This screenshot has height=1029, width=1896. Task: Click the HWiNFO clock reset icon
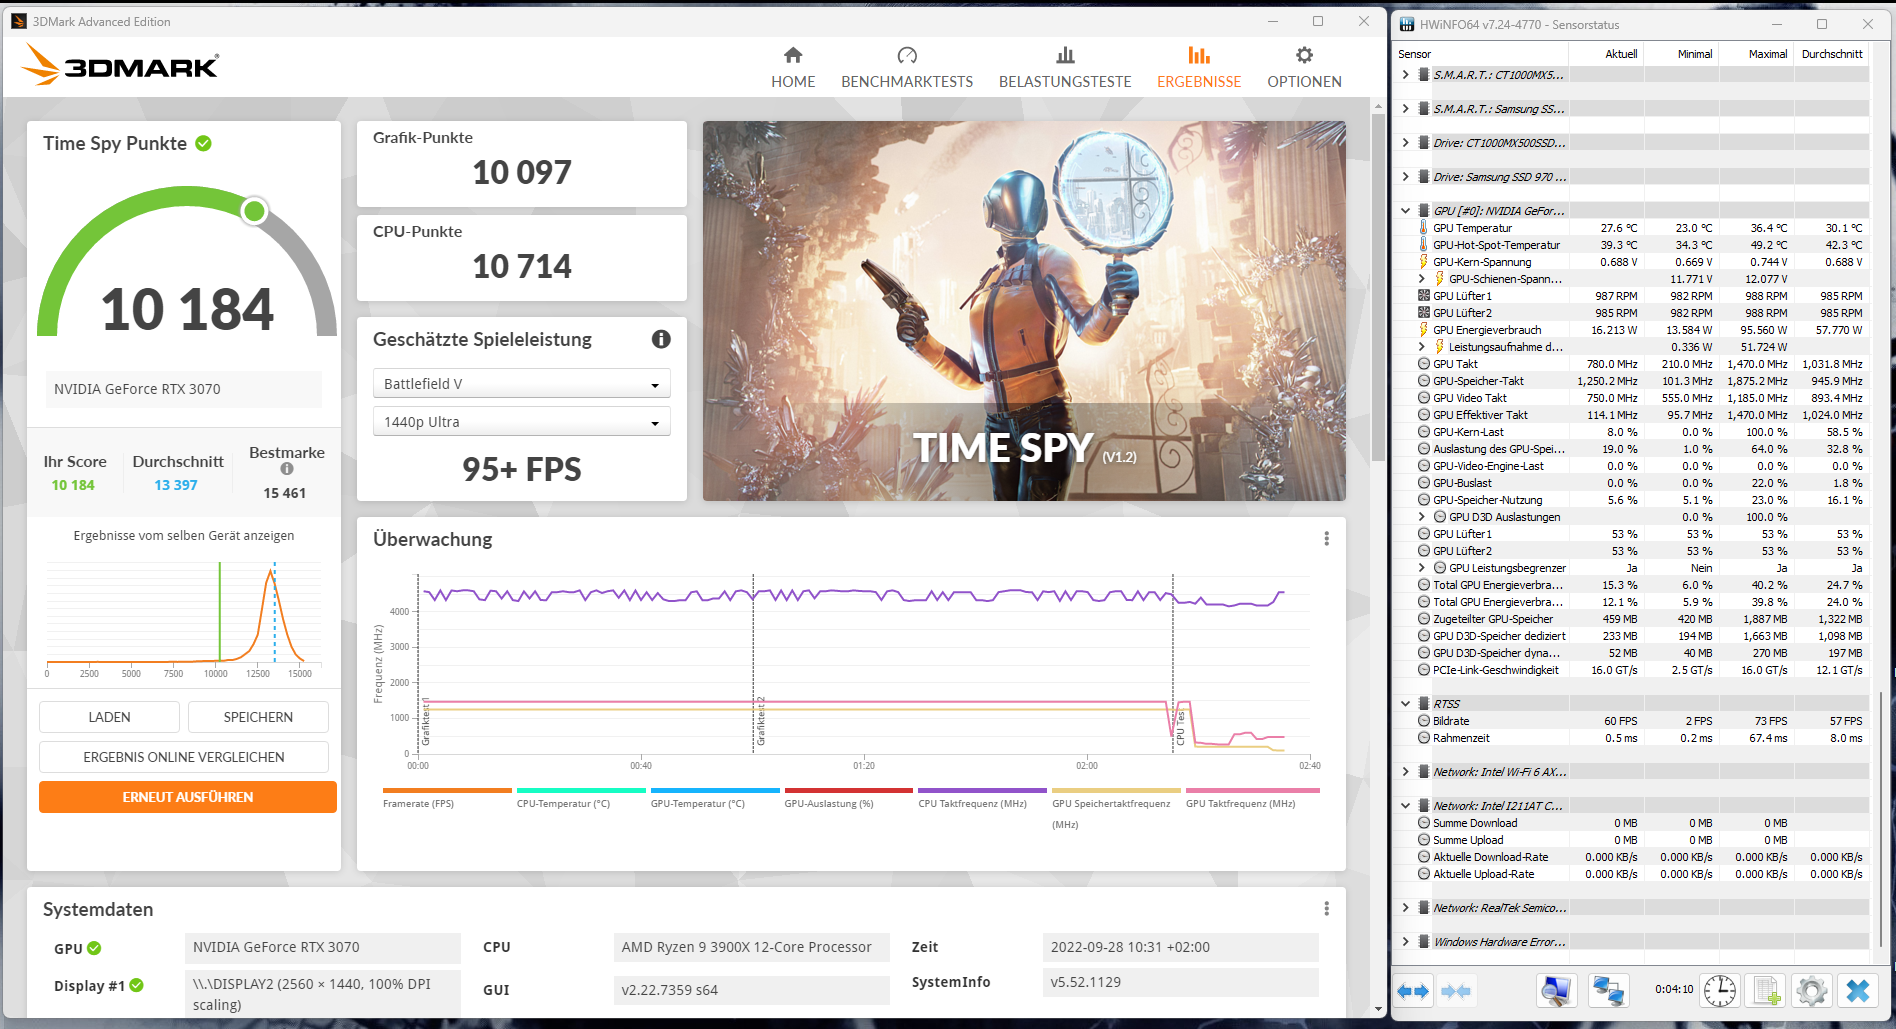click(1720, 991)
